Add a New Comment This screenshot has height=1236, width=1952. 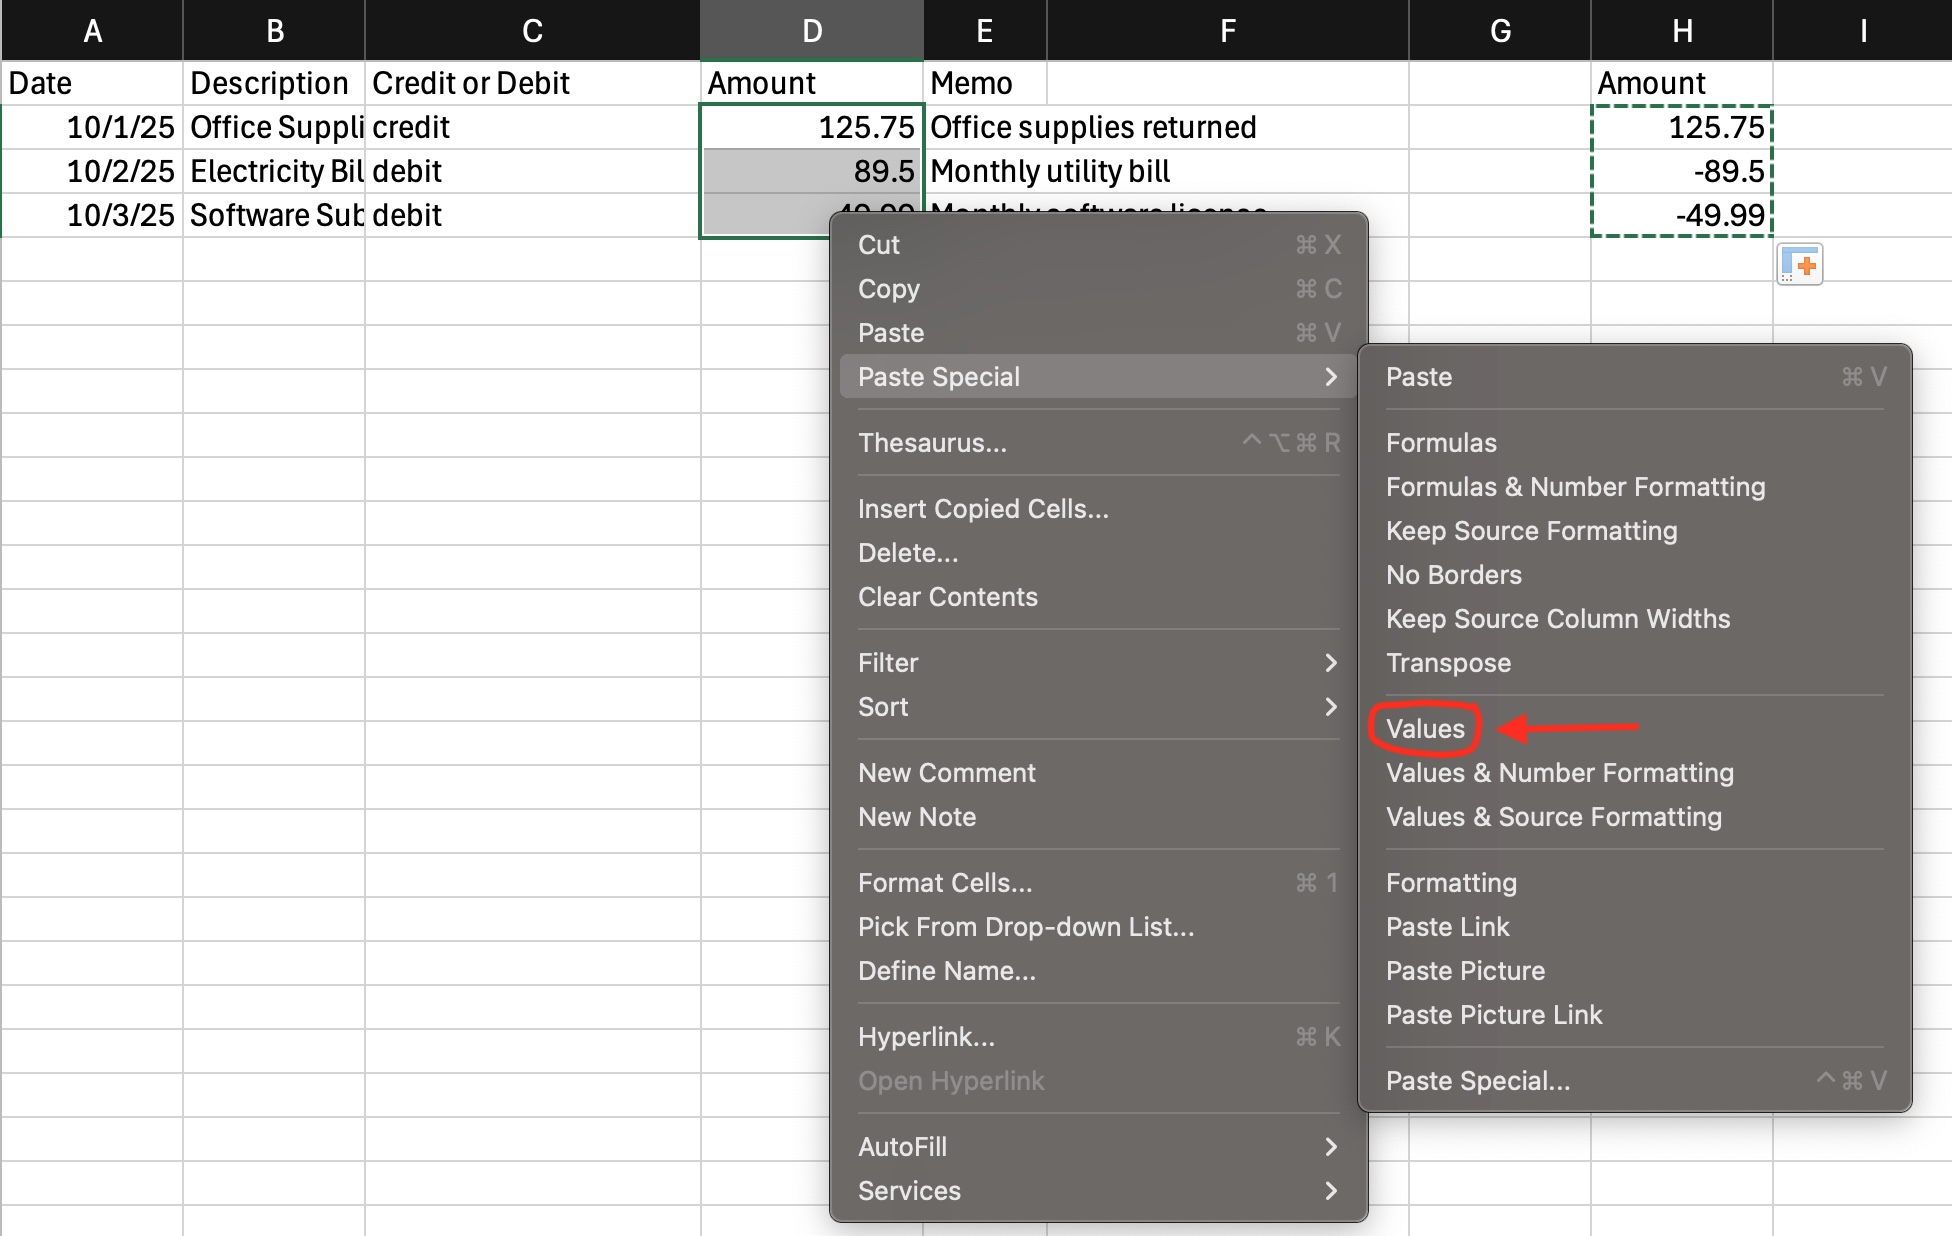point(1098,773)
